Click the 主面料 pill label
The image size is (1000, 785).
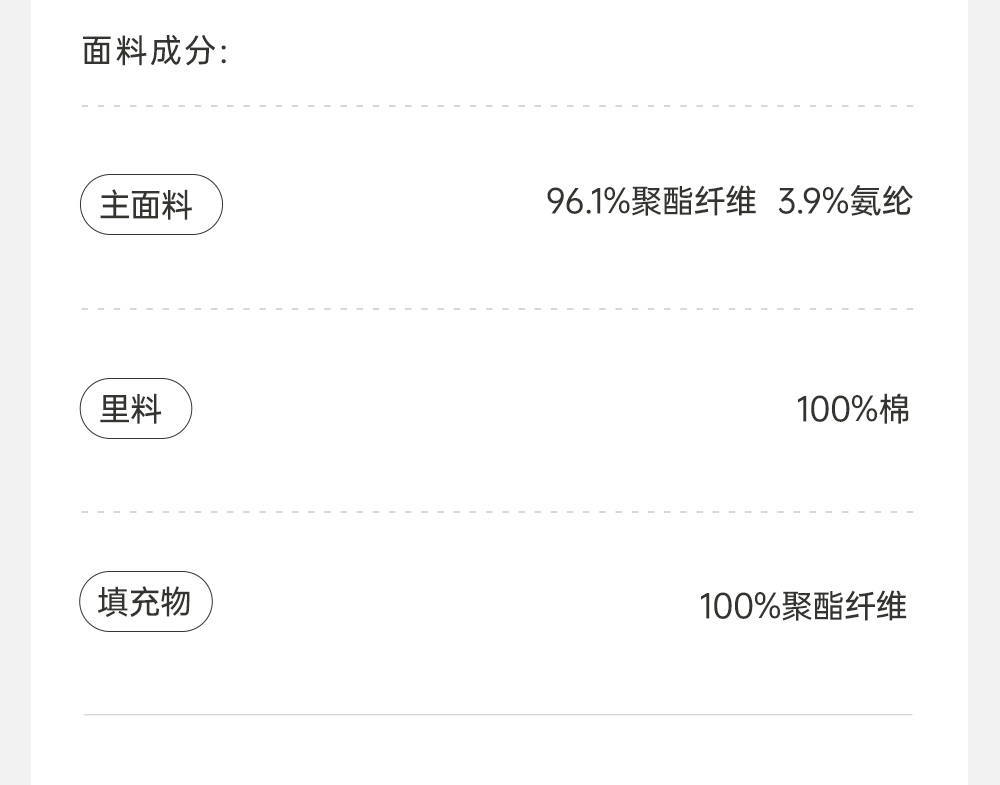point(151,205)
